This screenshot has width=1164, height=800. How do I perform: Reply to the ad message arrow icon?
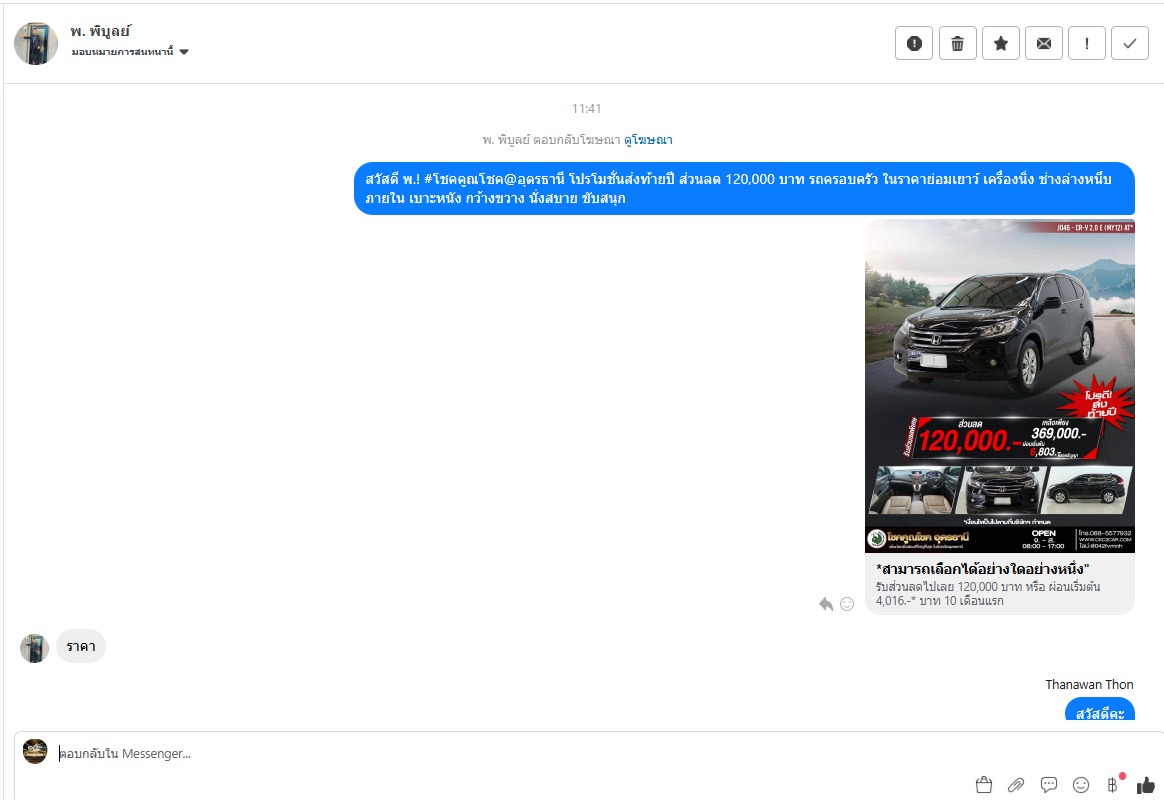coord(825,604)
